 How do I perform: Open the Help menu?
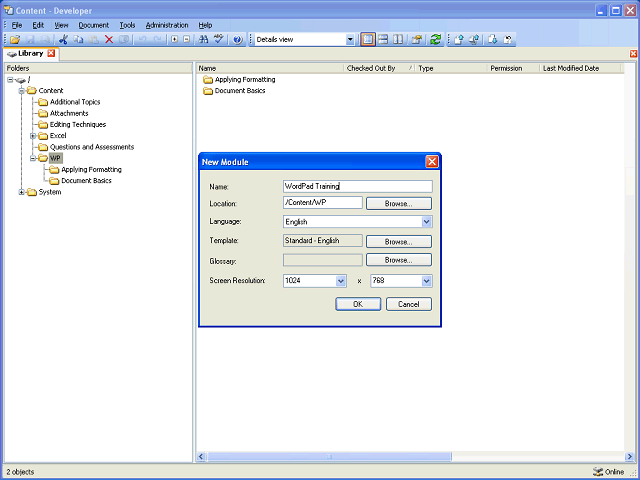tap(205, 25)
